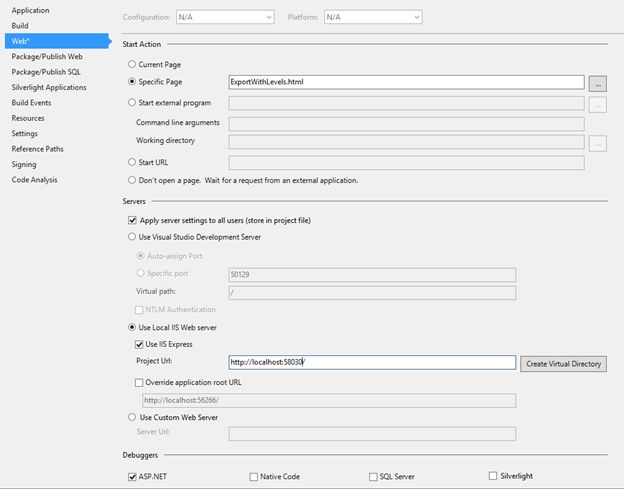
Task: Toggle the ASP.NET debugger checkbox
Action: tap(133, 477)
